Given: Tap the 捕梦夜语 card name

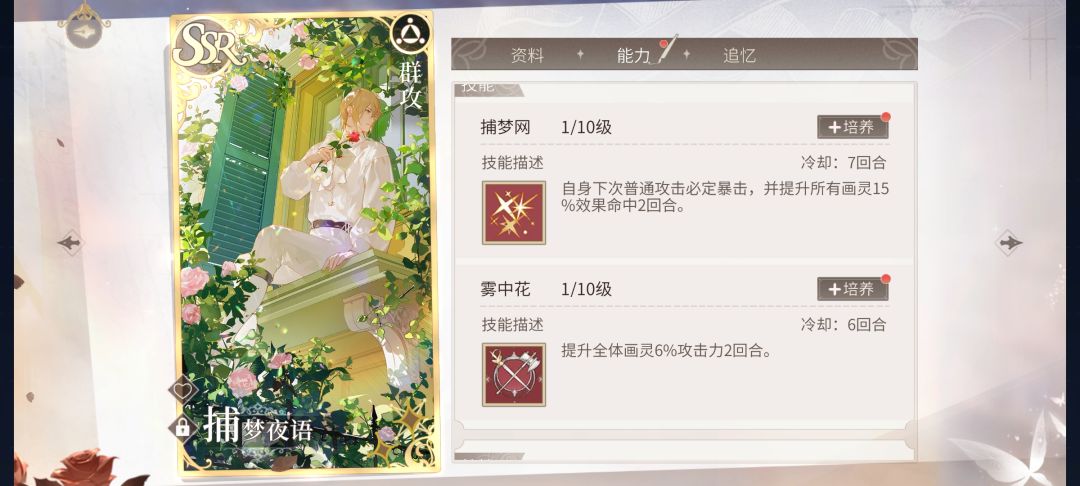Looking at the screenshot, I should click(258, 427).
